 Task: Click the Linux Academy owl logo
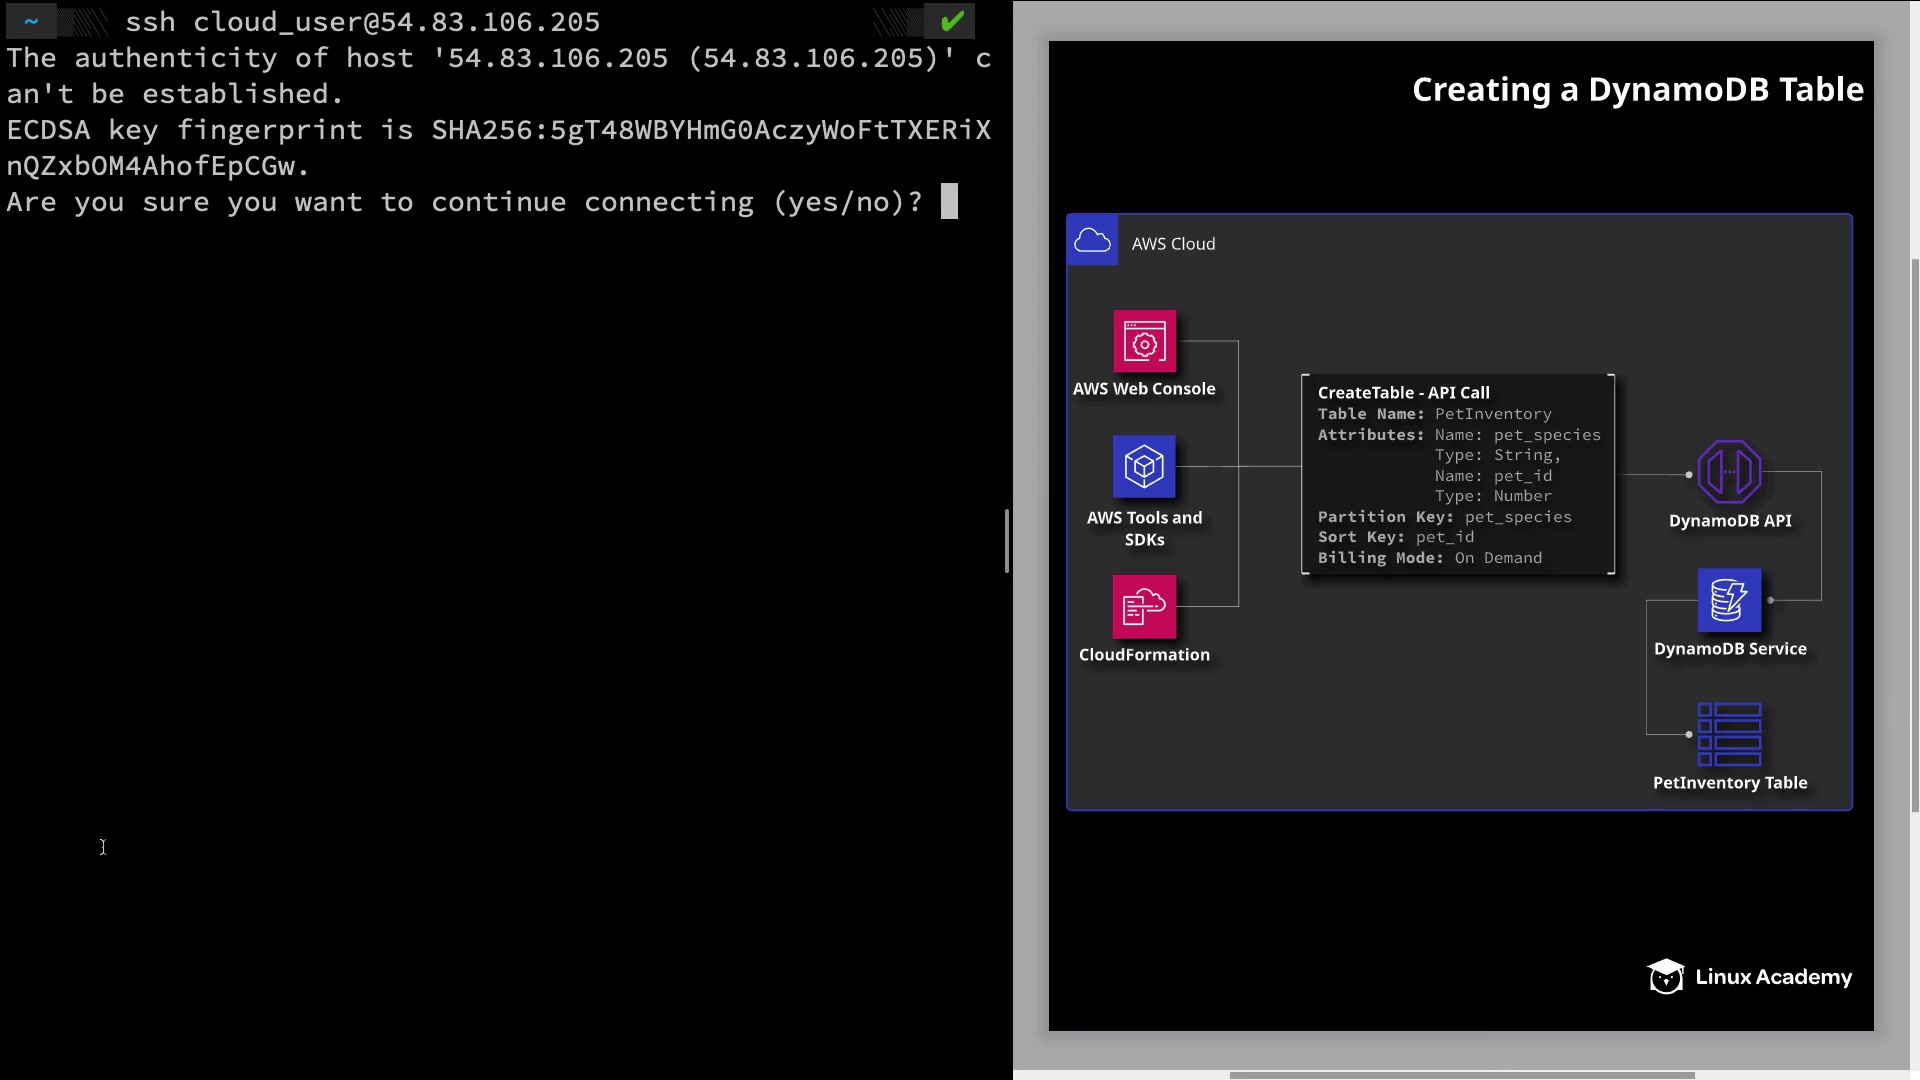[x=1666, y=977]
